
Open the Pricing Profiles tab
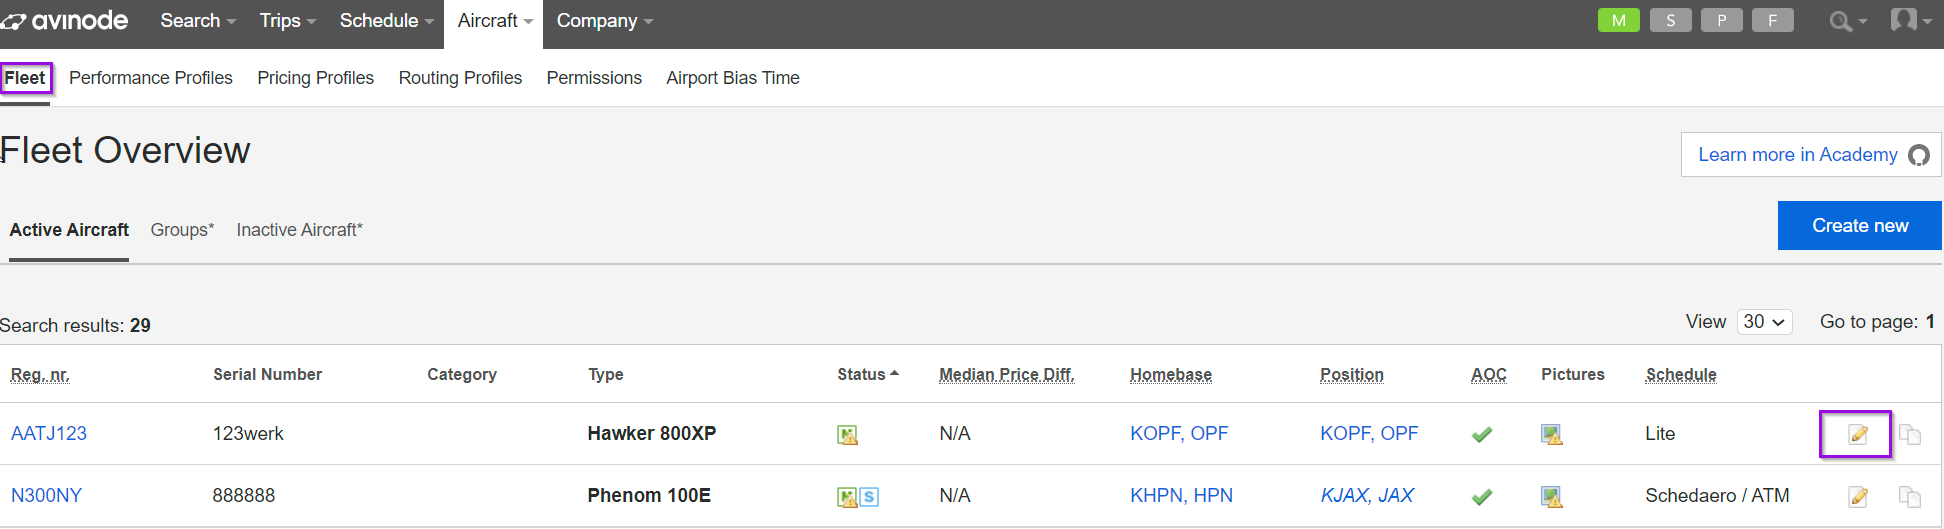point(315,78)
